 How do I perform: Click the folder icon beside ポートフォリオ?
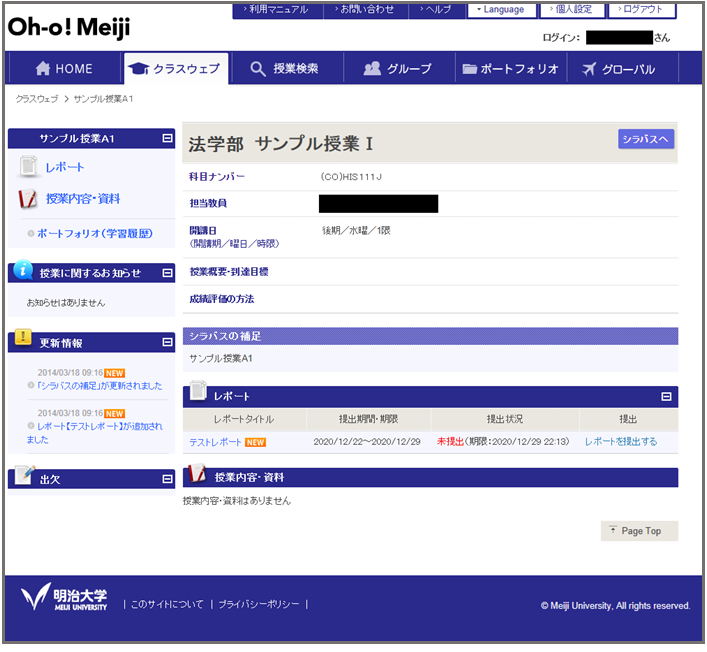469,69
